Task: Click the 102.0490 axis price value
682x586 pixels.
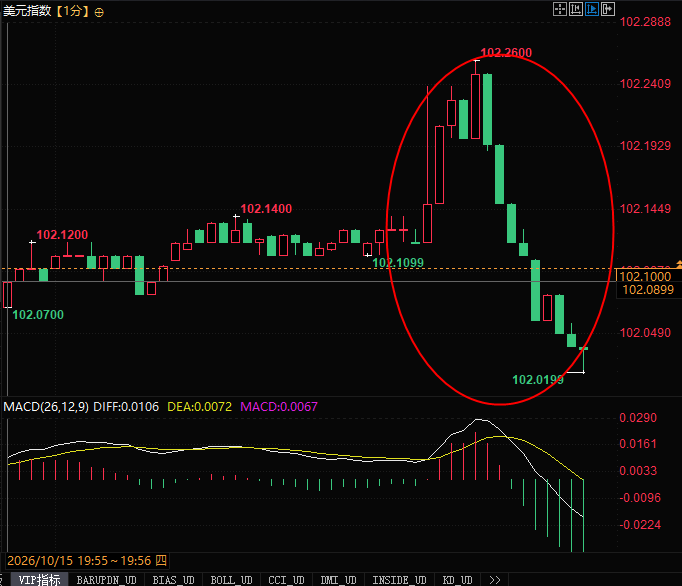Action: click(645, 333)
